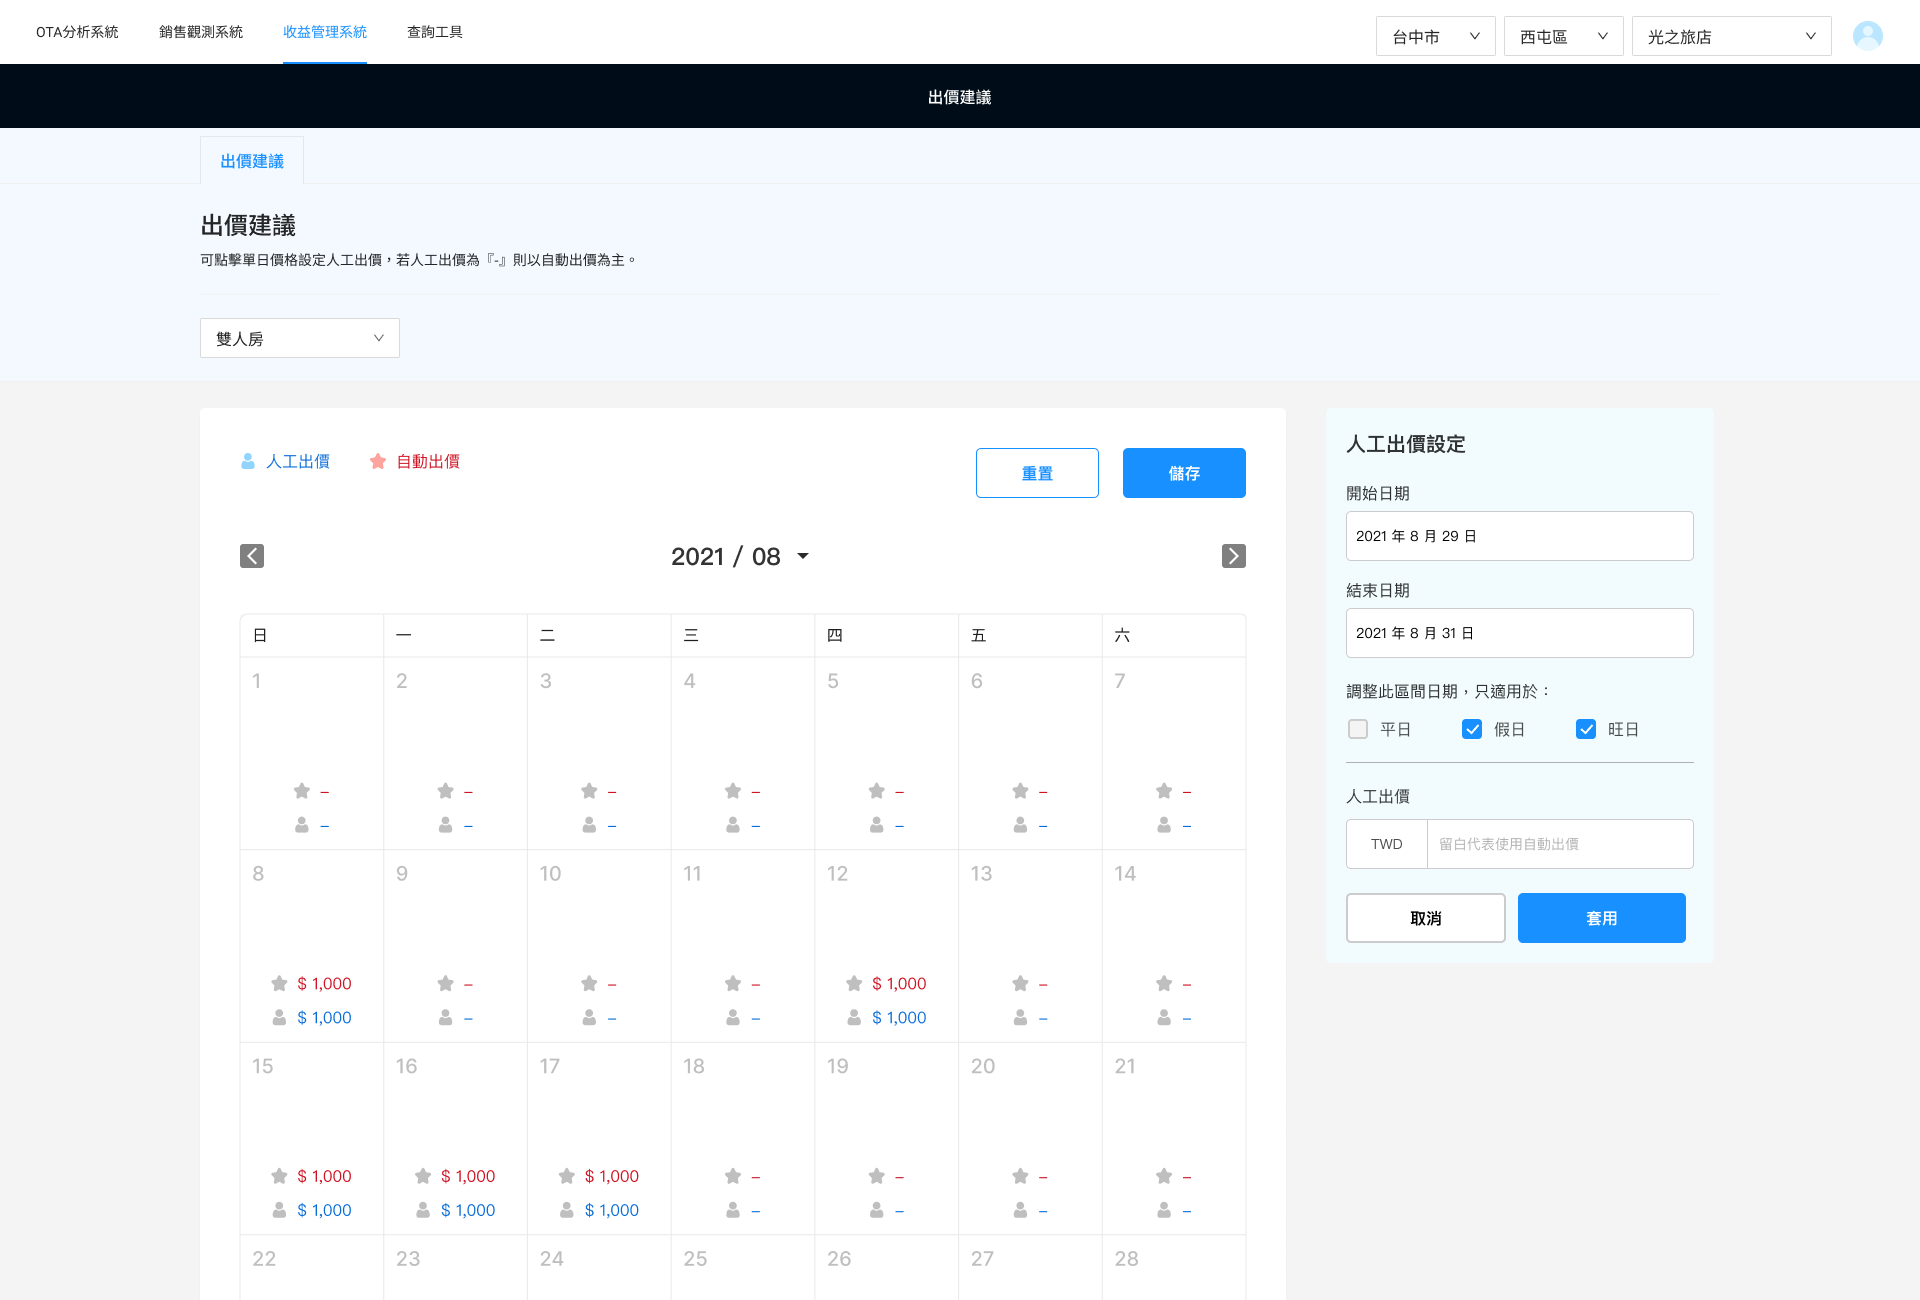1920x1300 pixels.
Task: Select calendar day 2 cell
Action: pos(456,753)
